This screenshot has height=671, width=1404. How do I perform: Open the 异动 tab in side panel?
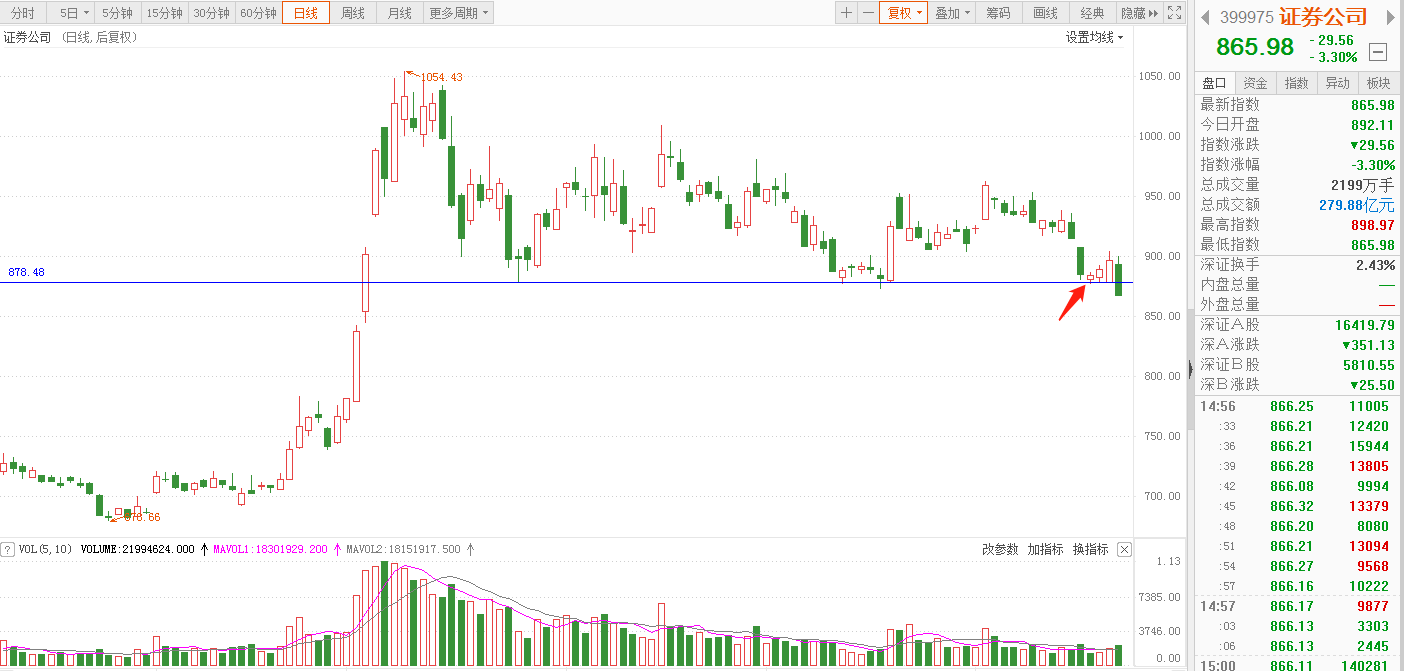coord(1338,83)
